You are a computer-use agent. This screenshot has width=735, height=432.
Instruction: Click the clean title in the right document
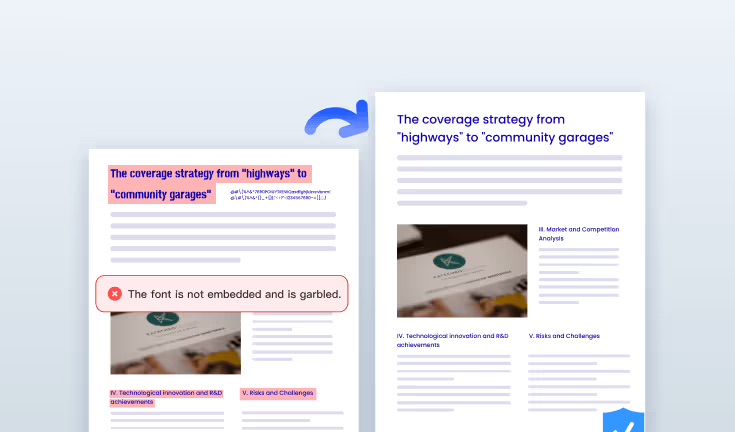pos(505,127)
